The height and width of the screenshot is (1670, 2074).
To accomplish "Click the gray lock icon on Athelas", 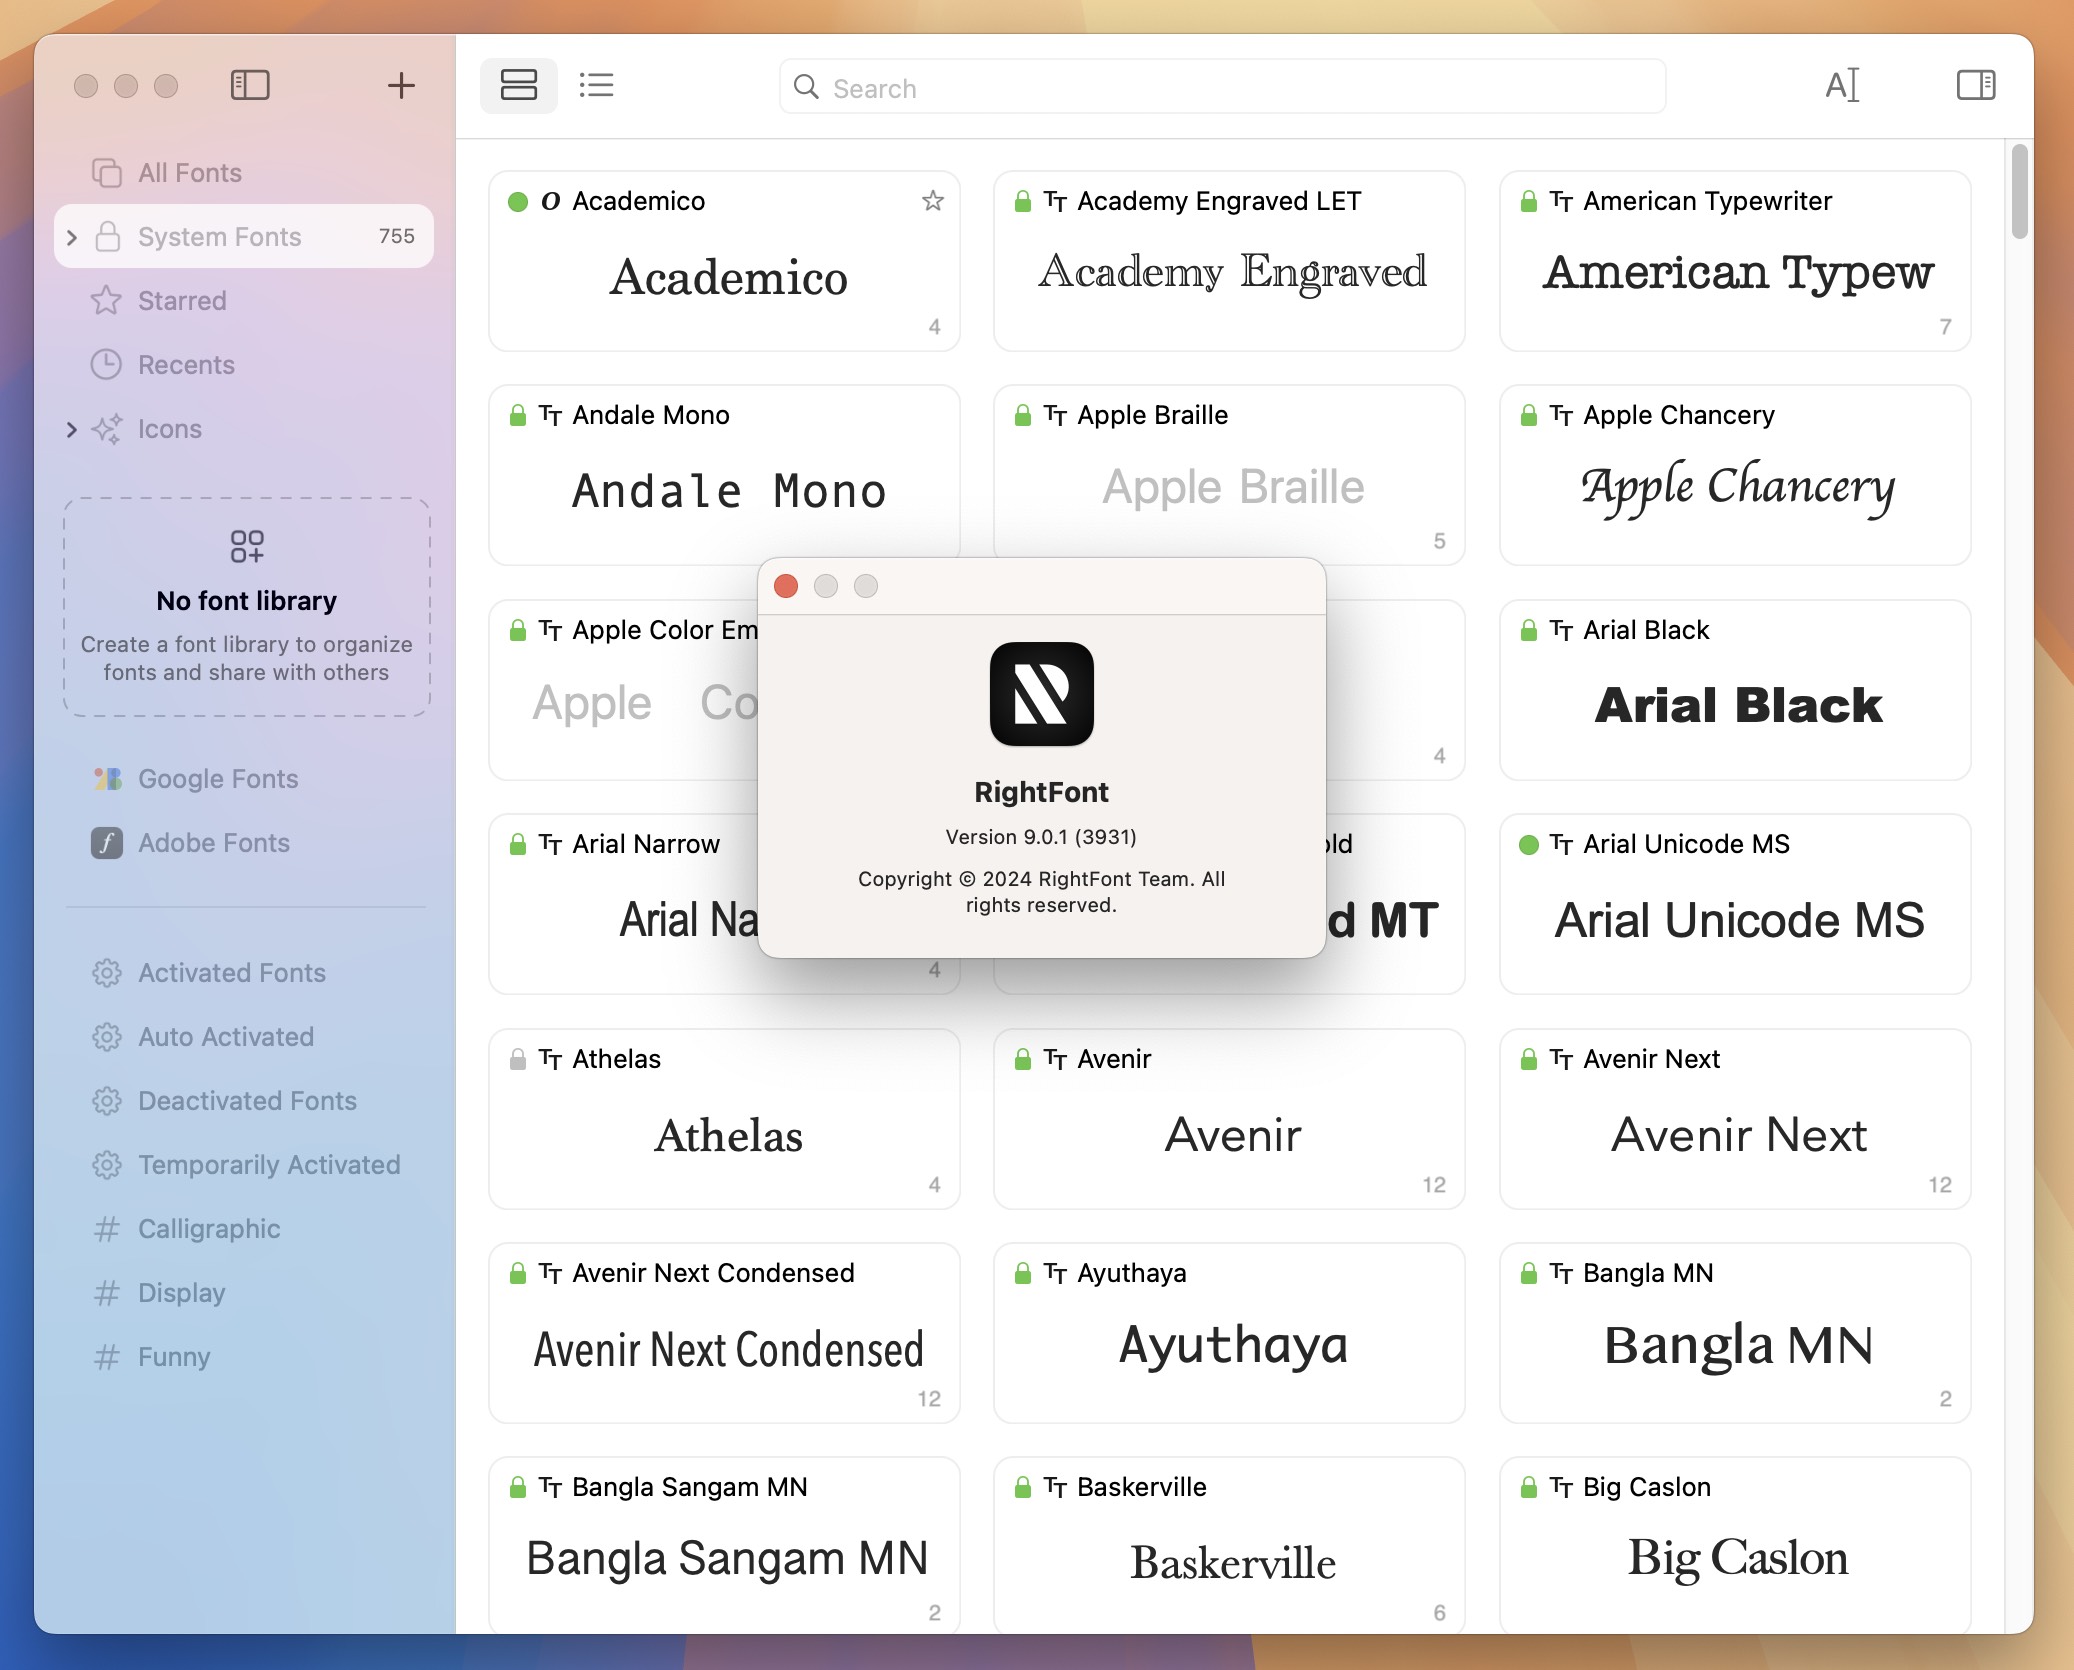I will coord(517,1059).
